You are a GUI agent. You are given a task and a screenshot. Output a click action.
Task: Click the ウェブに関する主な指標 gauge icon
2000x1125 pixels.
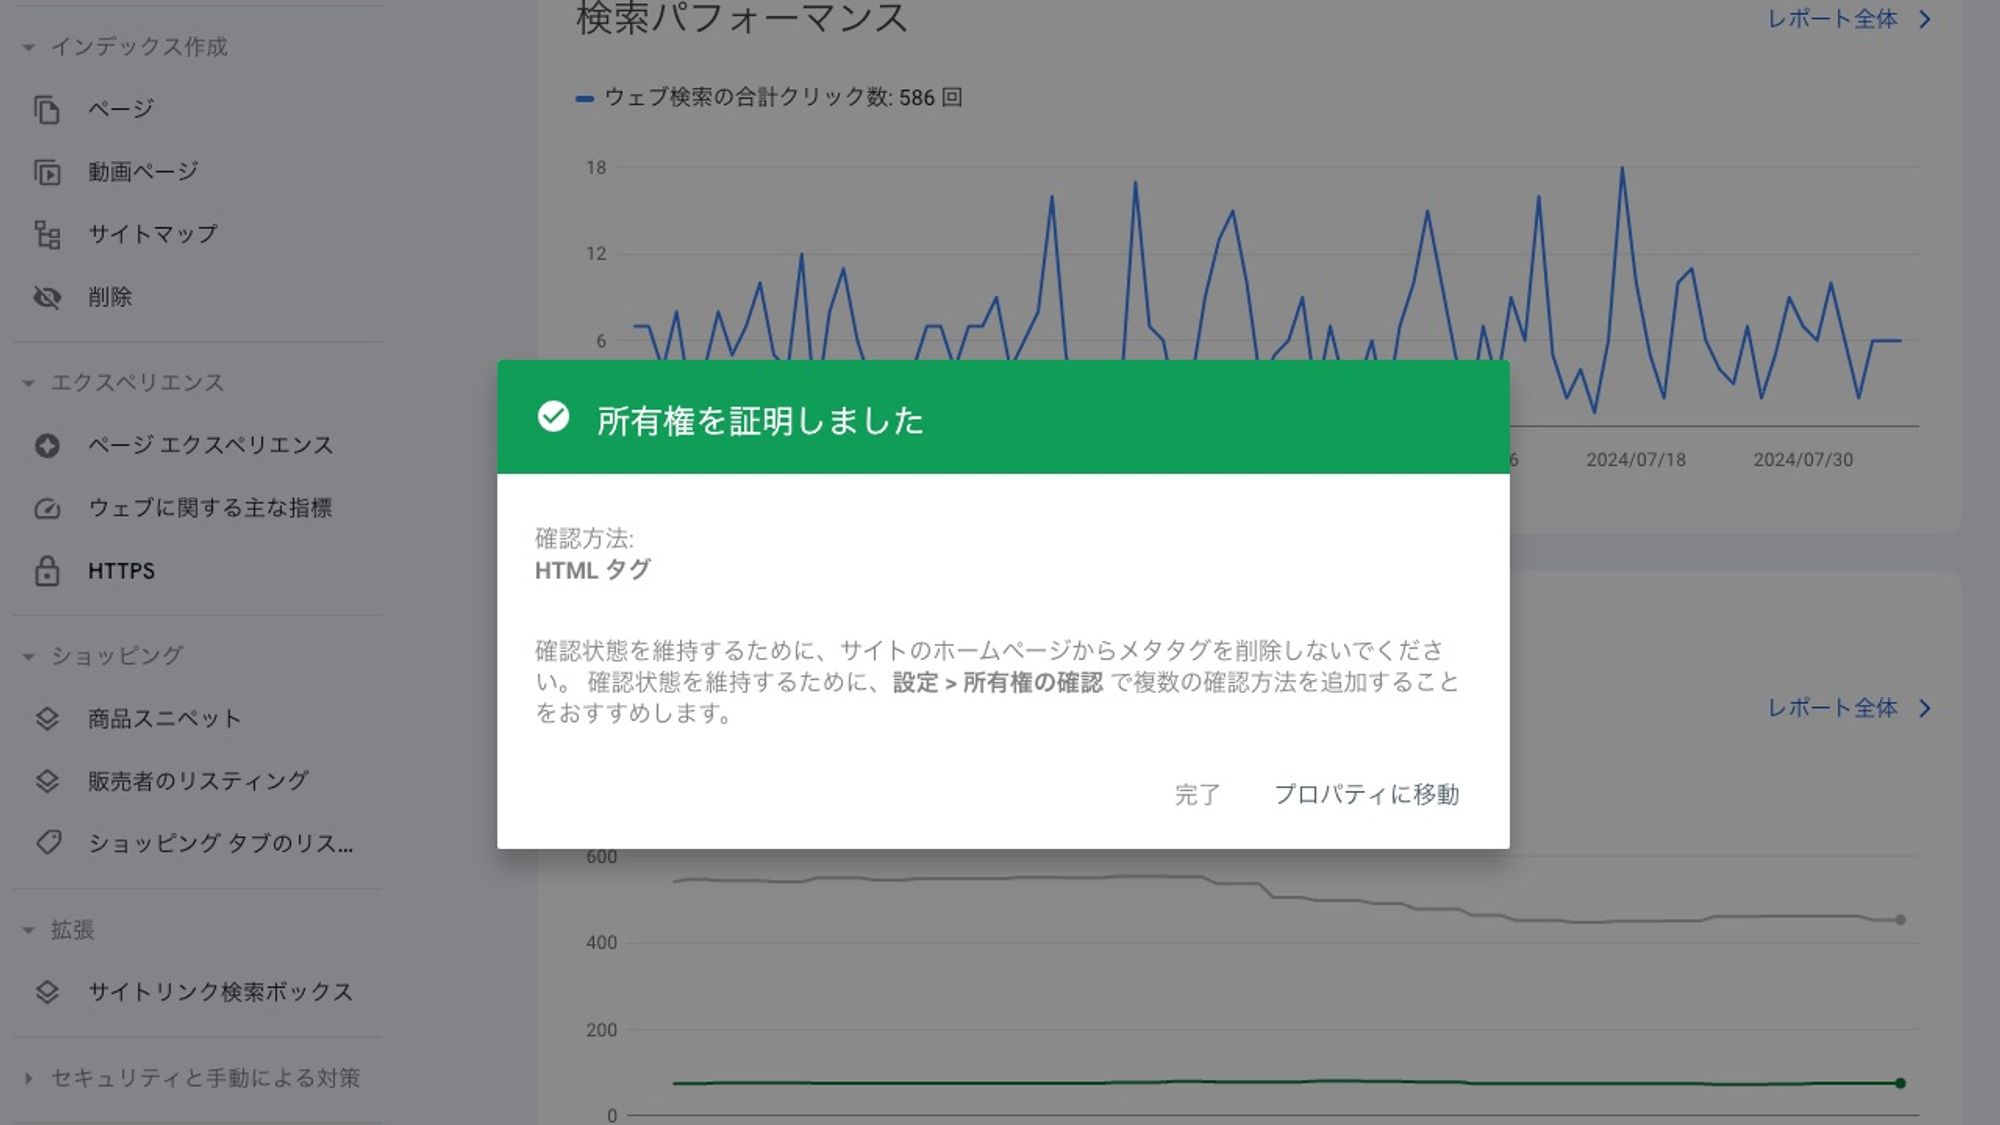47,508
